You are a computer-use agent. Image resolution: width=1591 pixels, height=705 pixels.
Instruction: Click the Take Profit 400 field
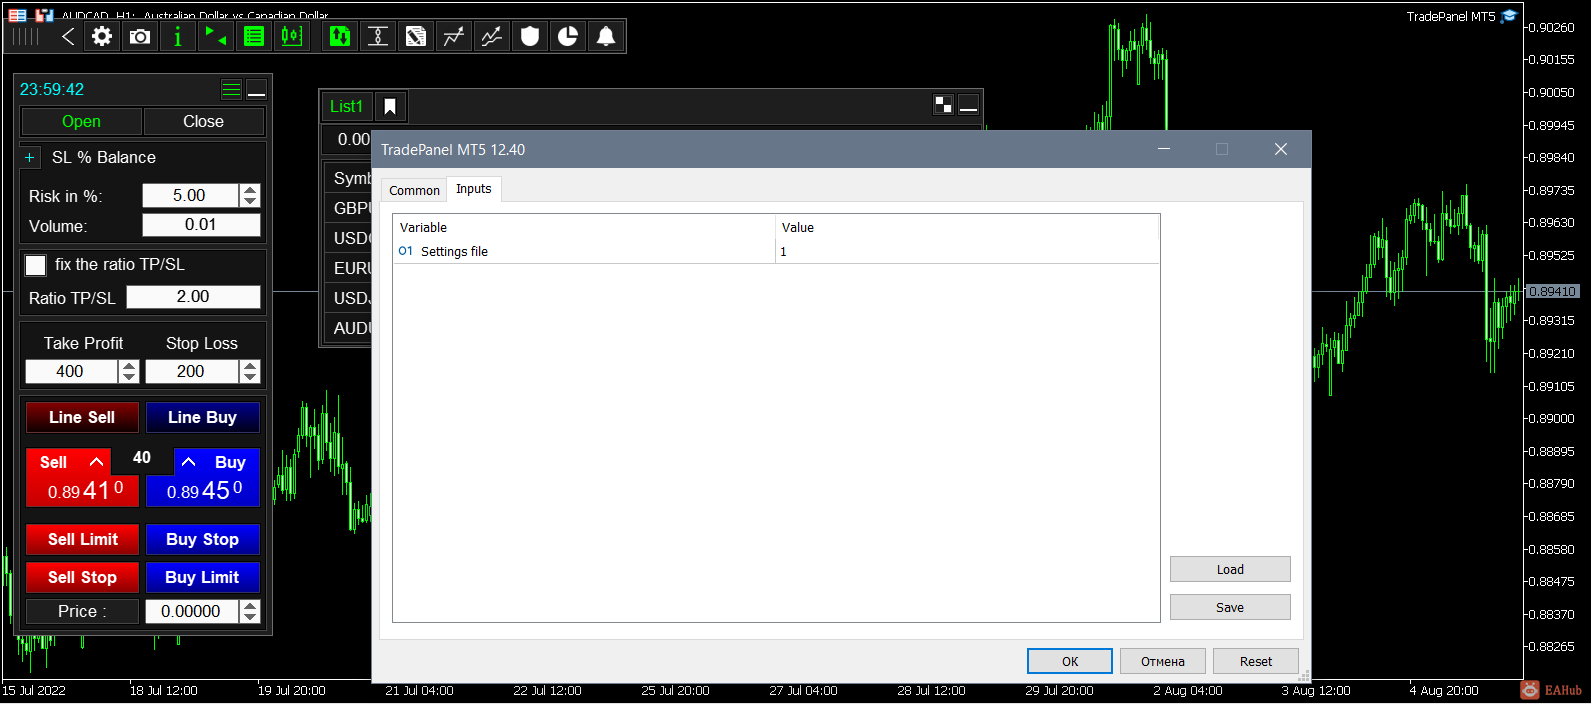pos(71,371)
